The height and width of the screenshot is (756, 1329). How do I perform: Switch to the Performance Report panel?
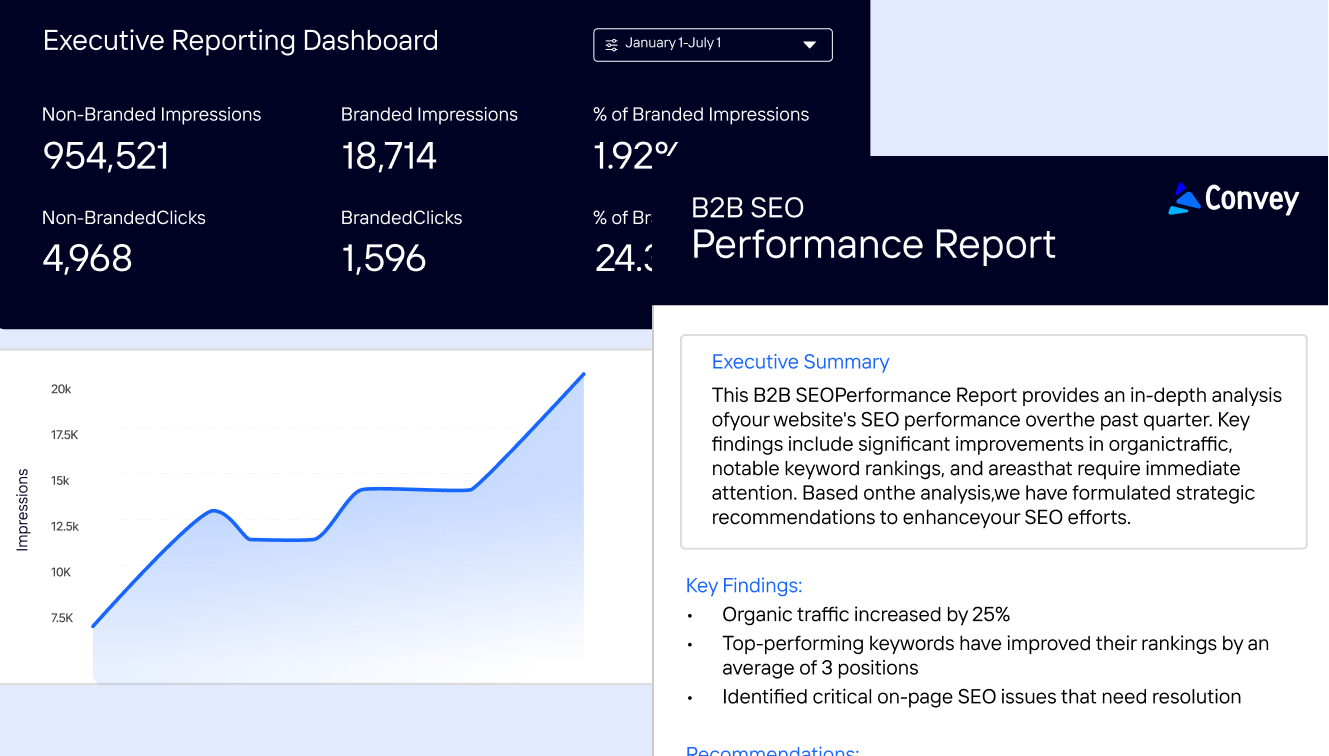pos(873,244)
